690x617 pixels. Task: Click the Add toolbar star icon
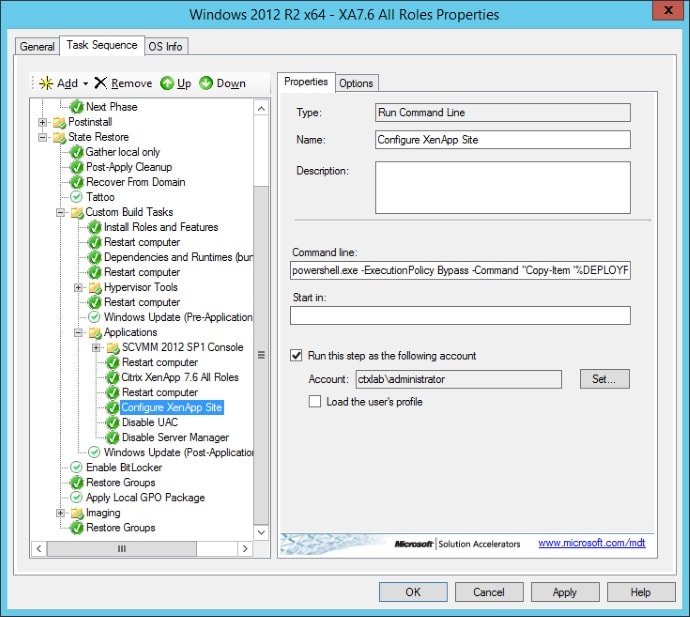coord(46,83)
